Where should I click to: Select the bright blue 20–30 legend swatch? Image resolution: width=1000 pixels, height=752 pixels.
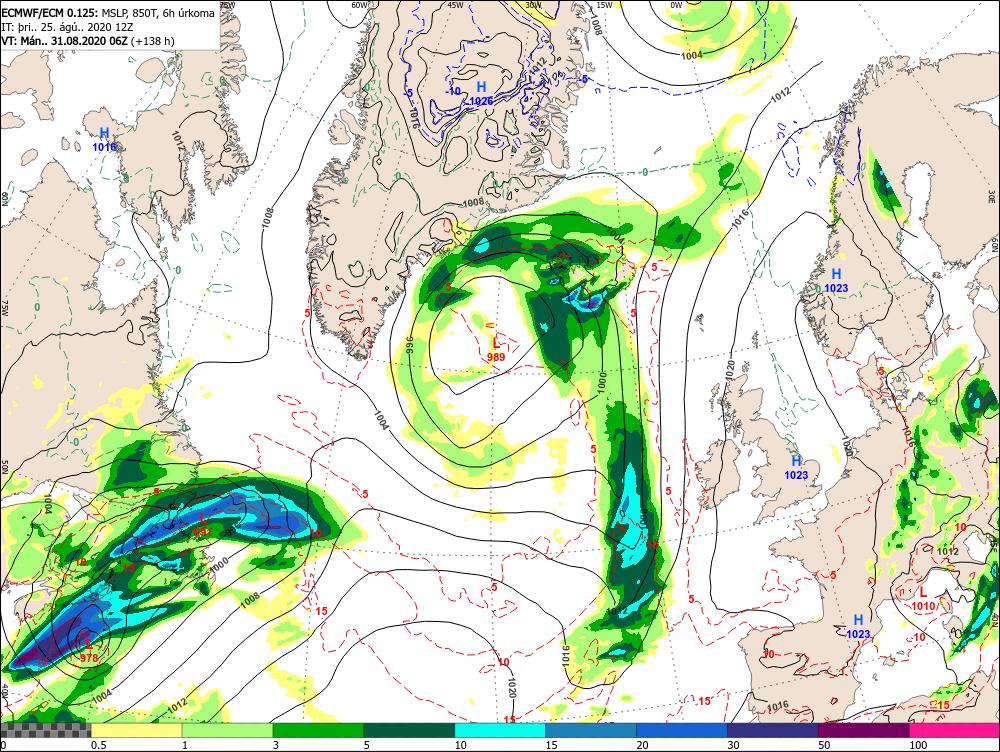pos(682,730)
